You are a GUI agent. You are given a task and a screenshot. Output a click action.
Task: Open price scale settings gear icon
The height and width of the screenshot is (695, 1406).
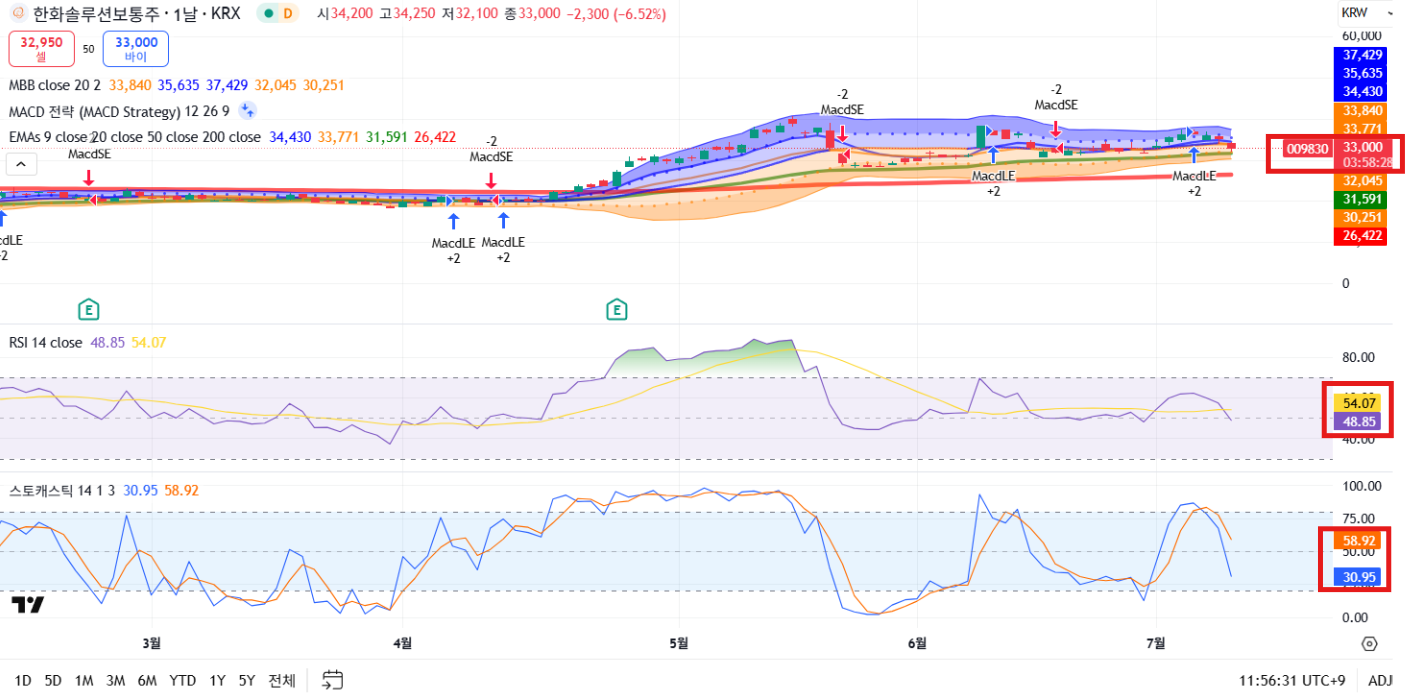(1369, 643)
